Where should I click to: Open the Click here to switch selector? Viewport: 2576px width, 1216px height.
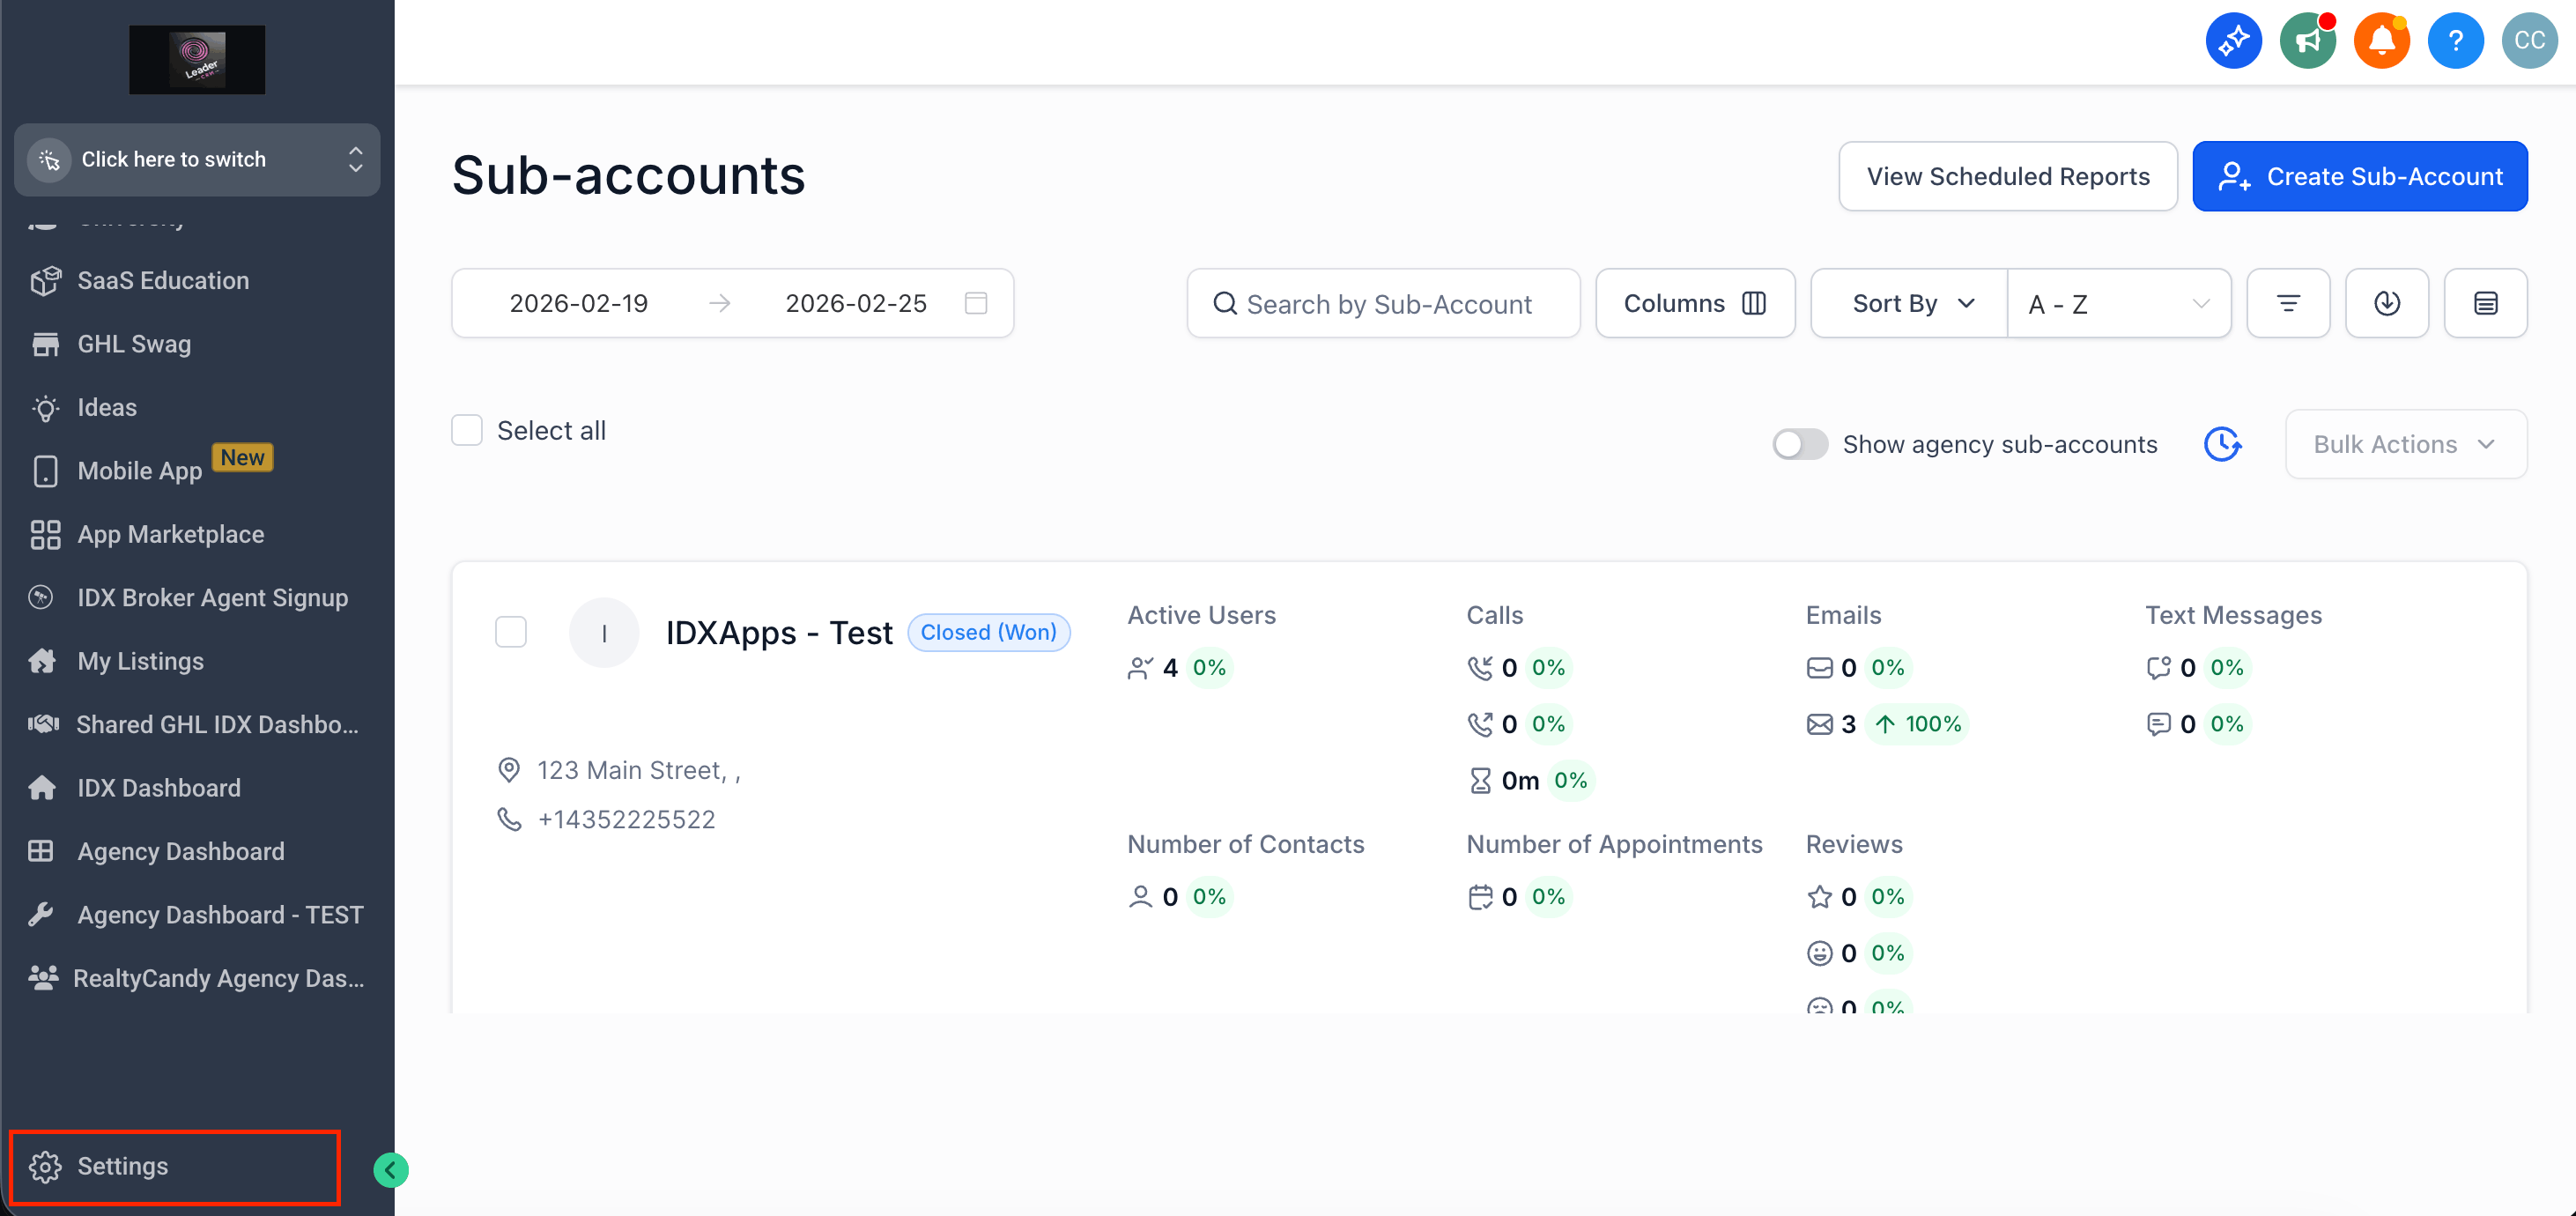(197, 160)
